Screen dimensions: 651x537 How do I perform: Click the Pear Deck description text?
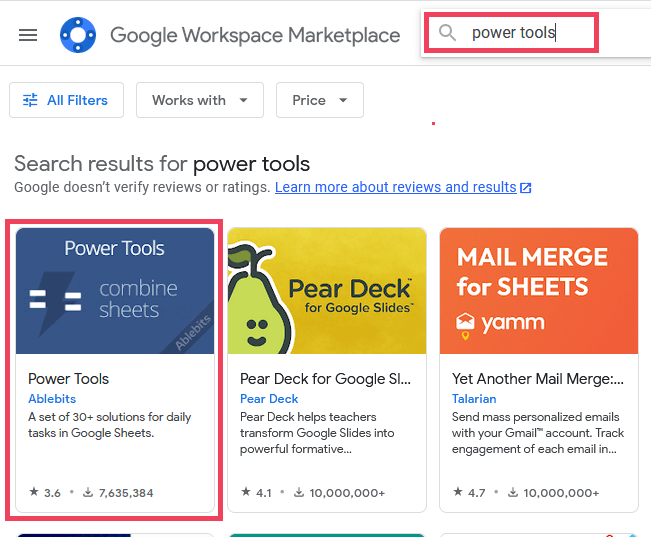(317, 433)
